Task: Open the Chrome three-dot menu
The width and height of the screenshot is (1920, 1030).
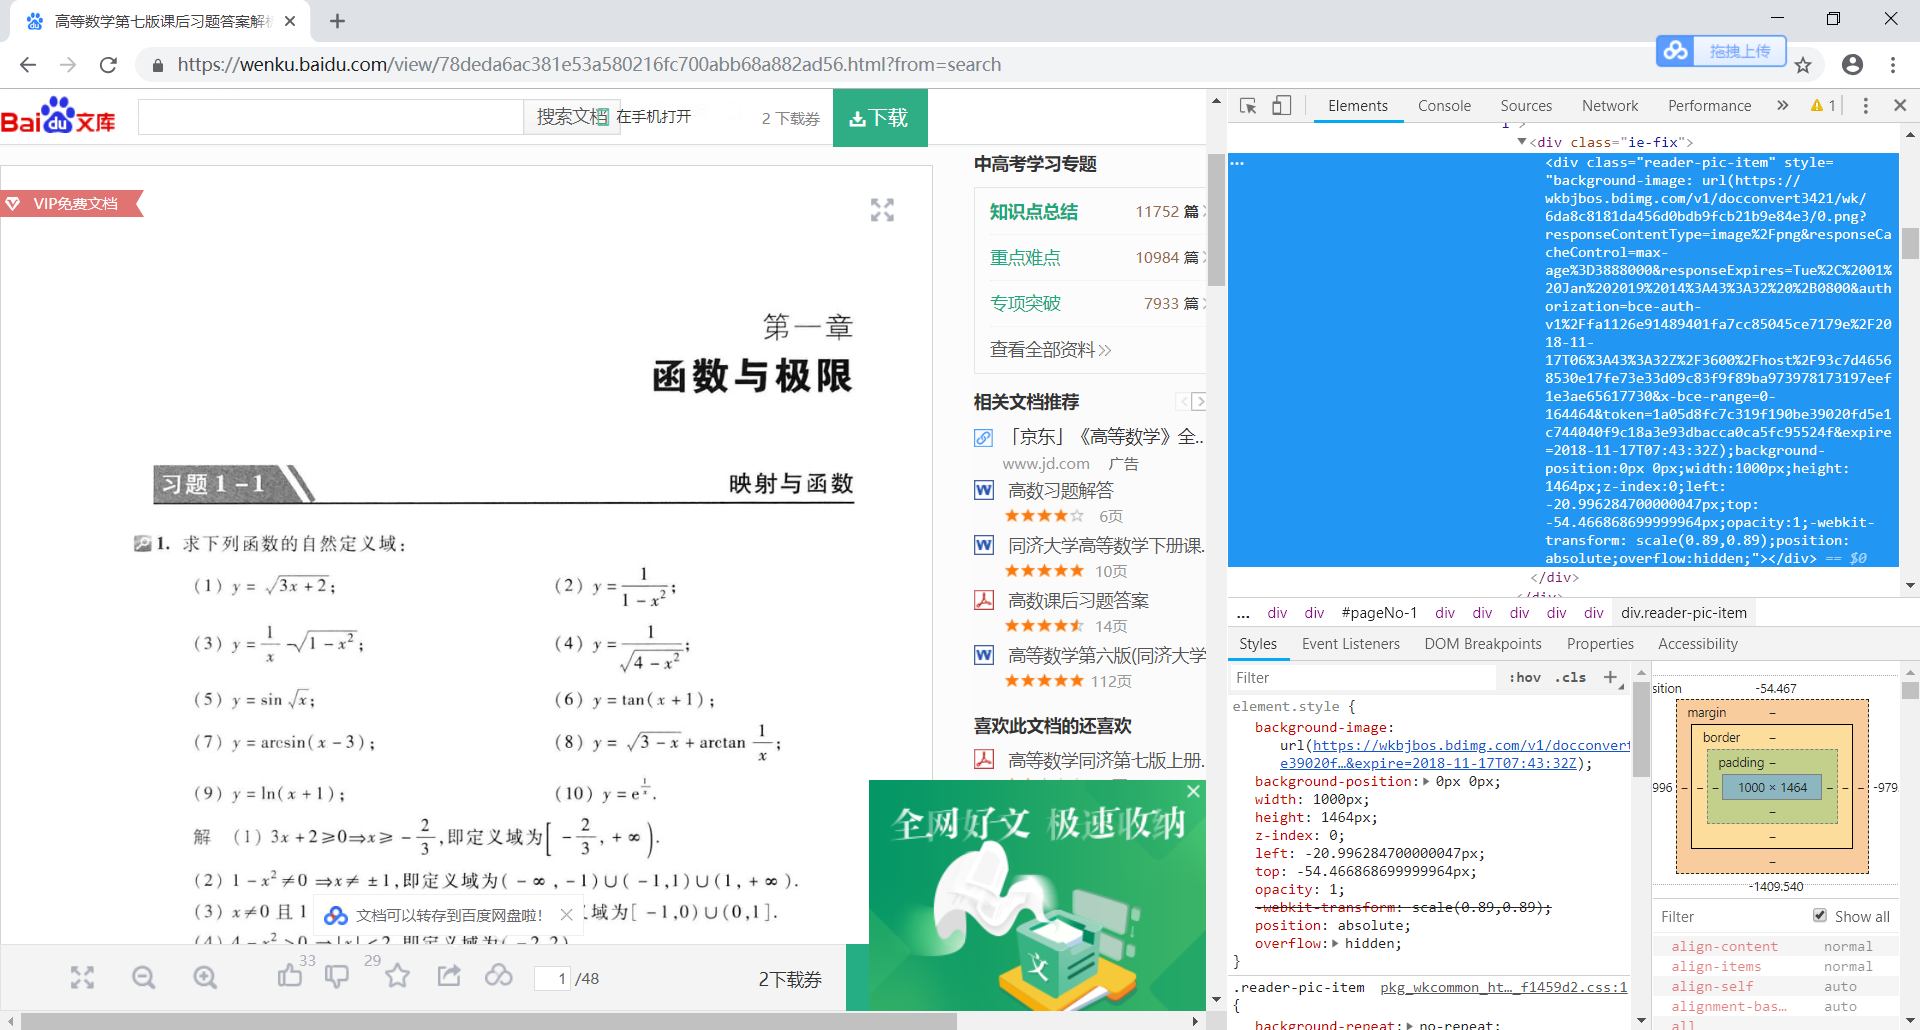Action: coord(1893,65)
